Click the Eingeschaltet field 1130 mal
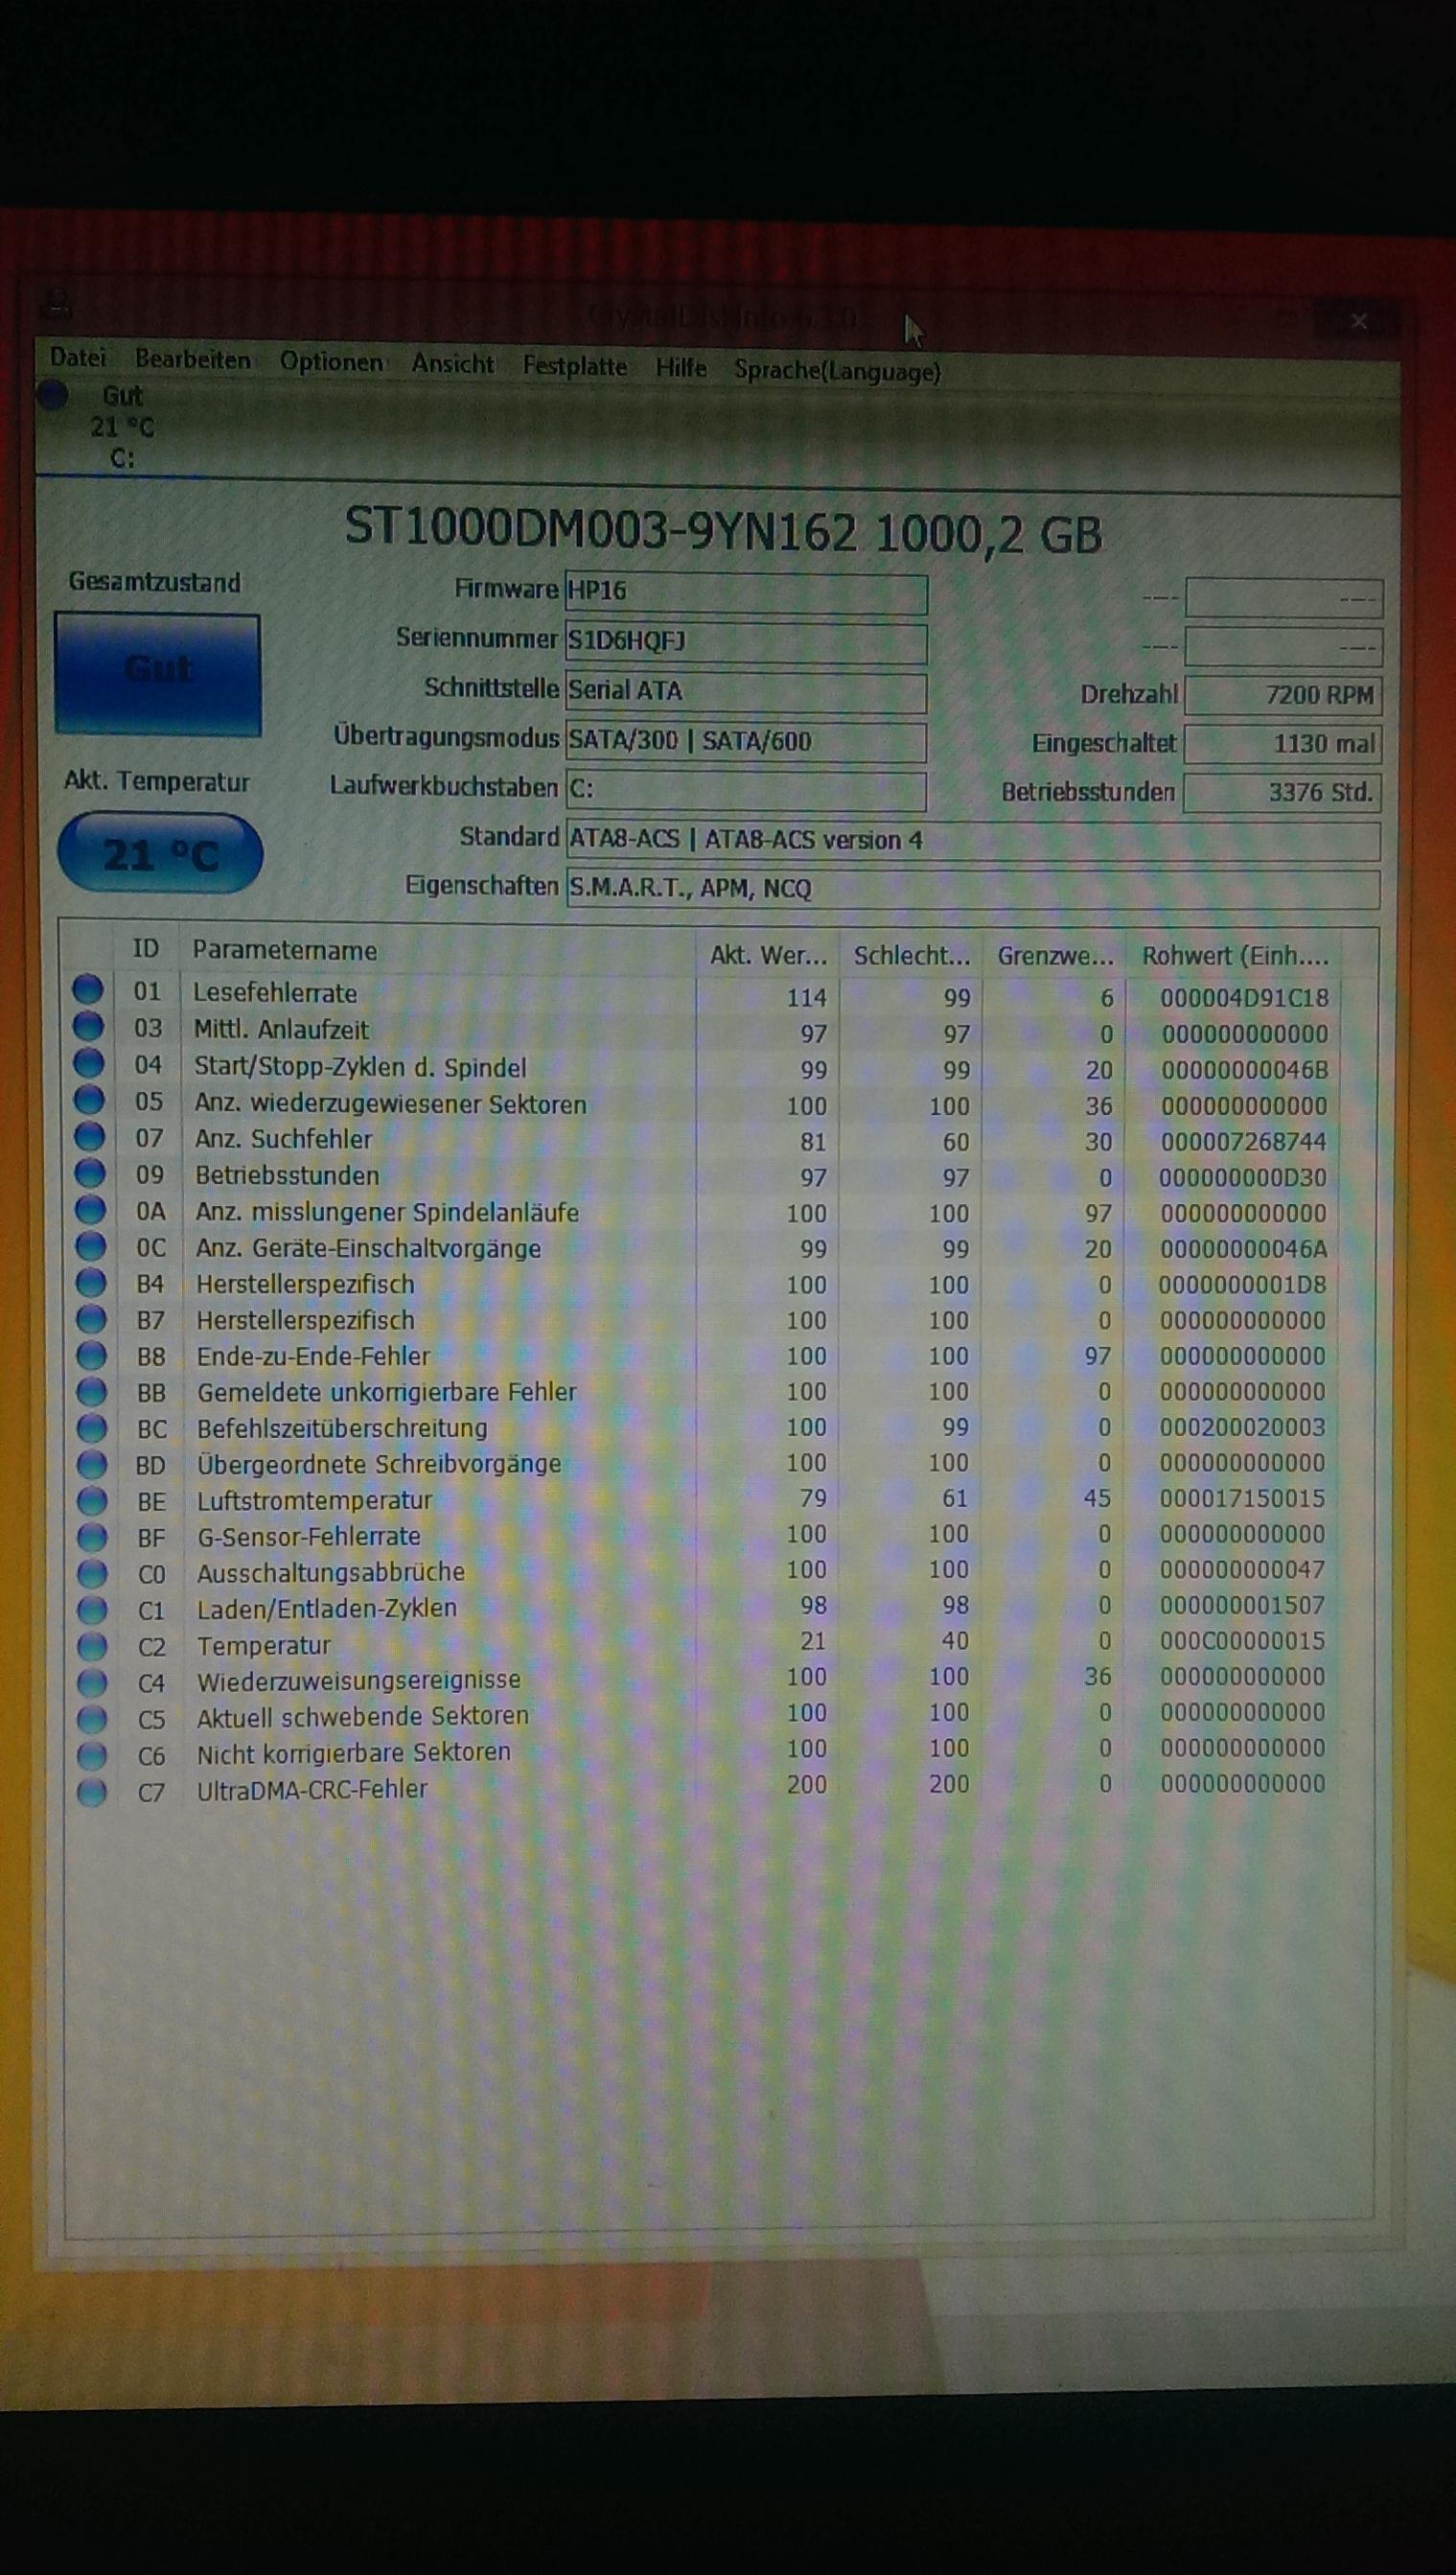This screenshot has height=2575, width=1456. tap(1283, 744)
